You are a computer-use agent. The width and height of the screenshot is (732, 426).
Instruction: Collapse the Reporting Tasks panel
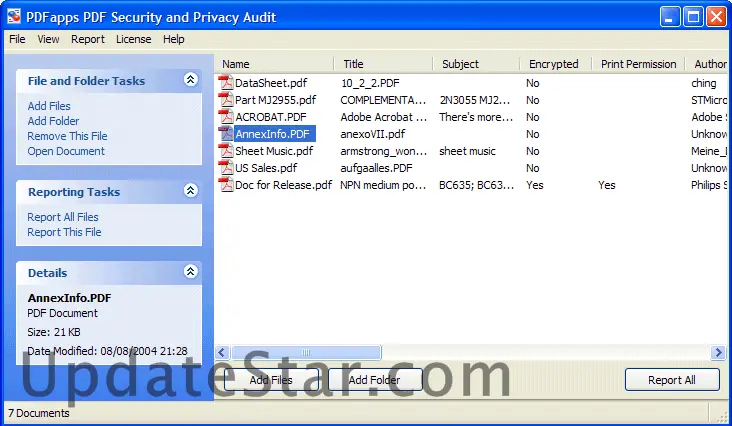click(x=190, y=190)
